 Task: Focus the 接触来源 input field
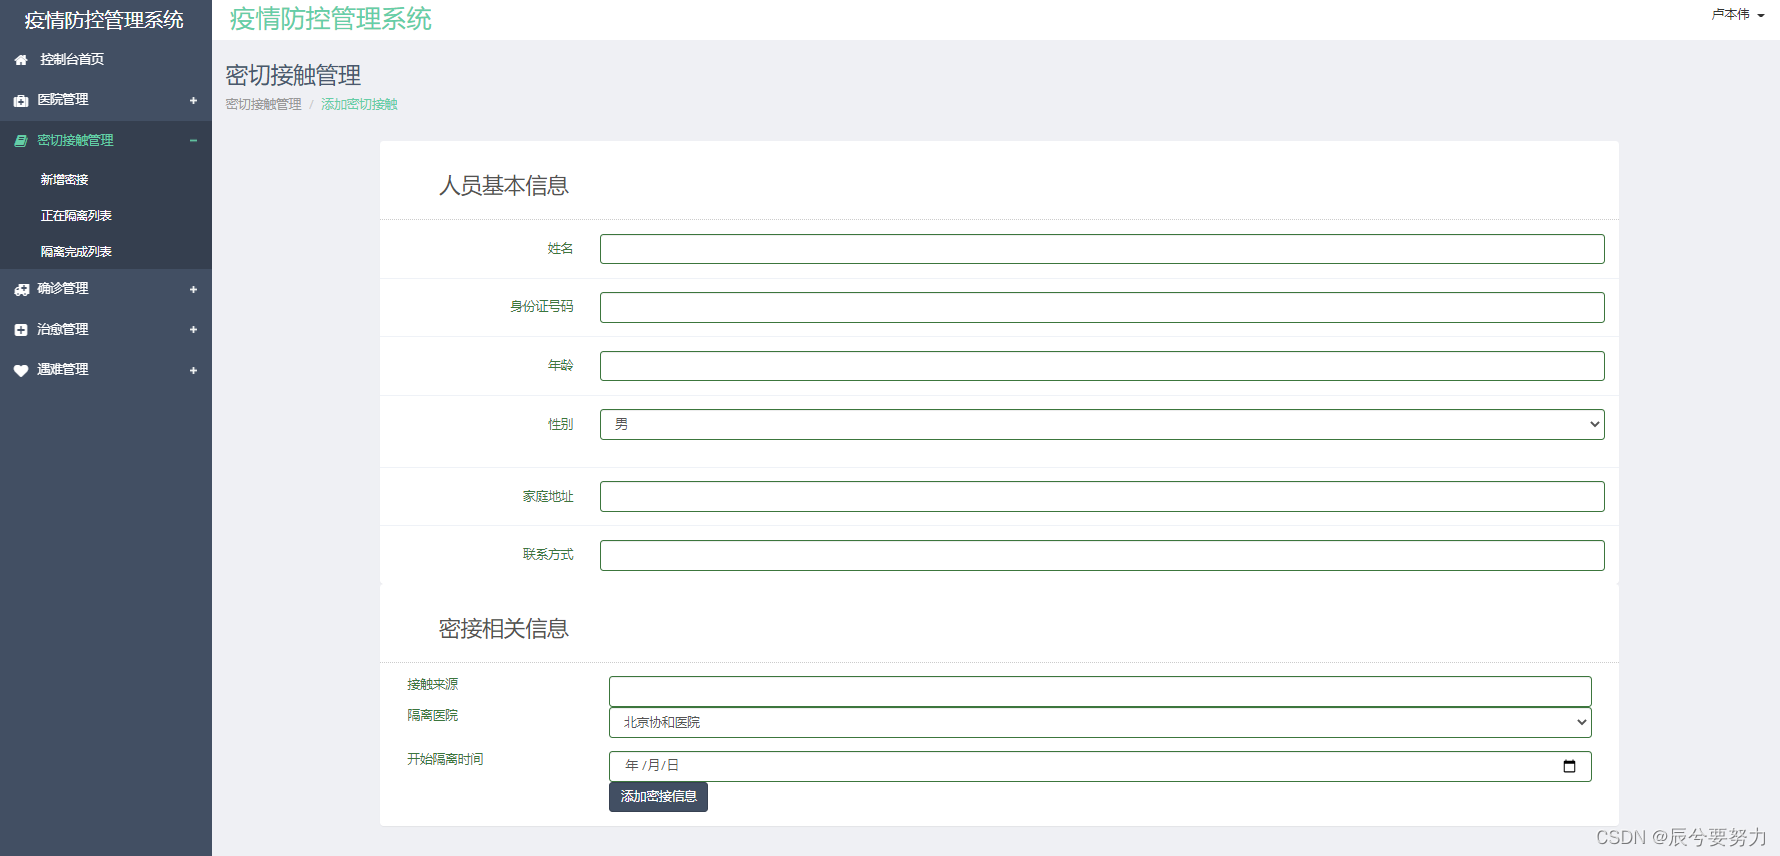point(1100,691)
